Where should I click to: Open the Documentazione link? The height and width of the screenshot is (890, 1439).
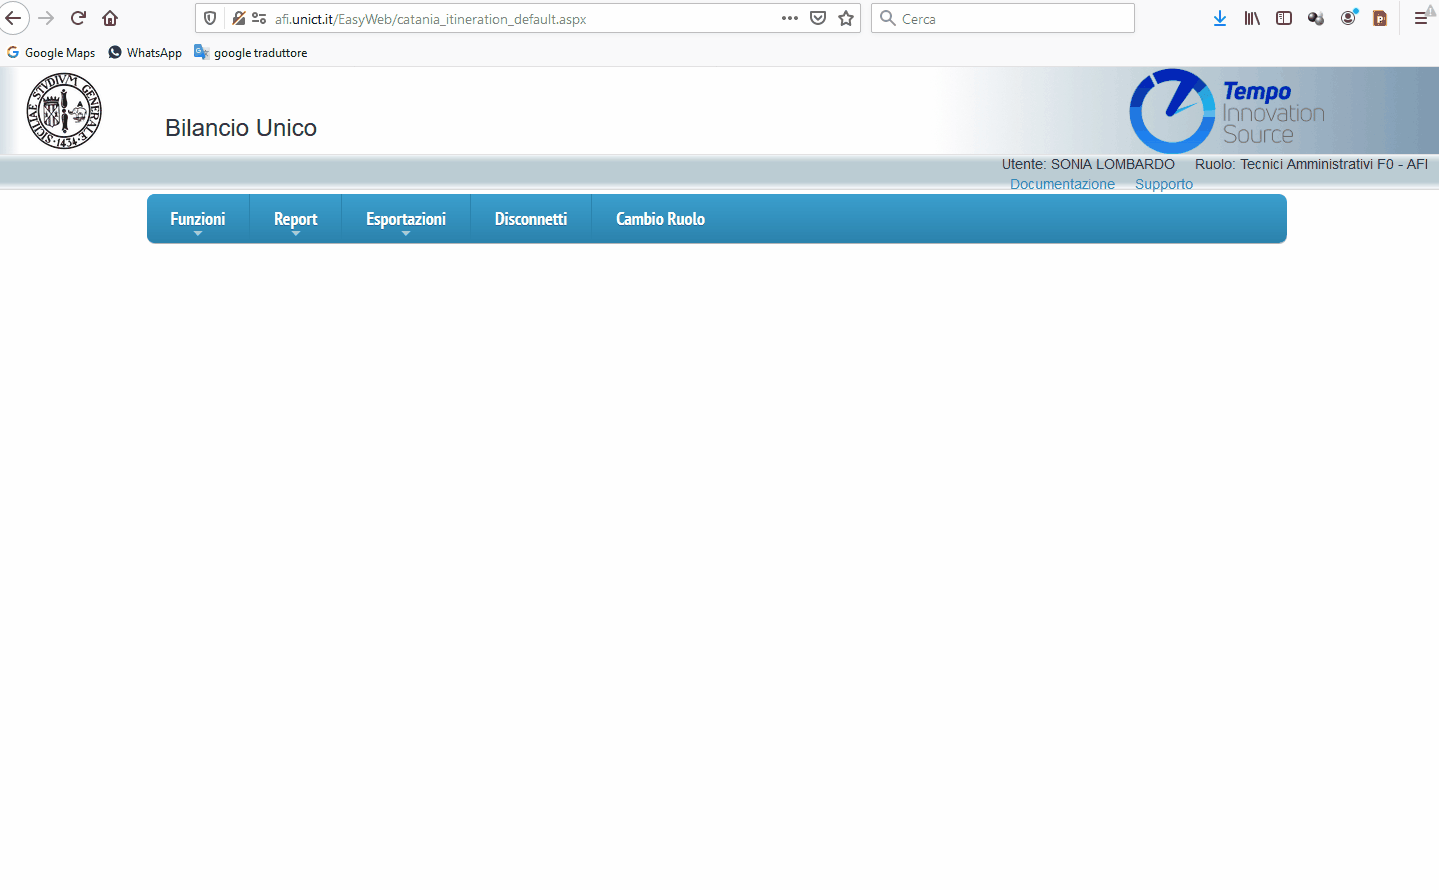[x=1062, y=184]
